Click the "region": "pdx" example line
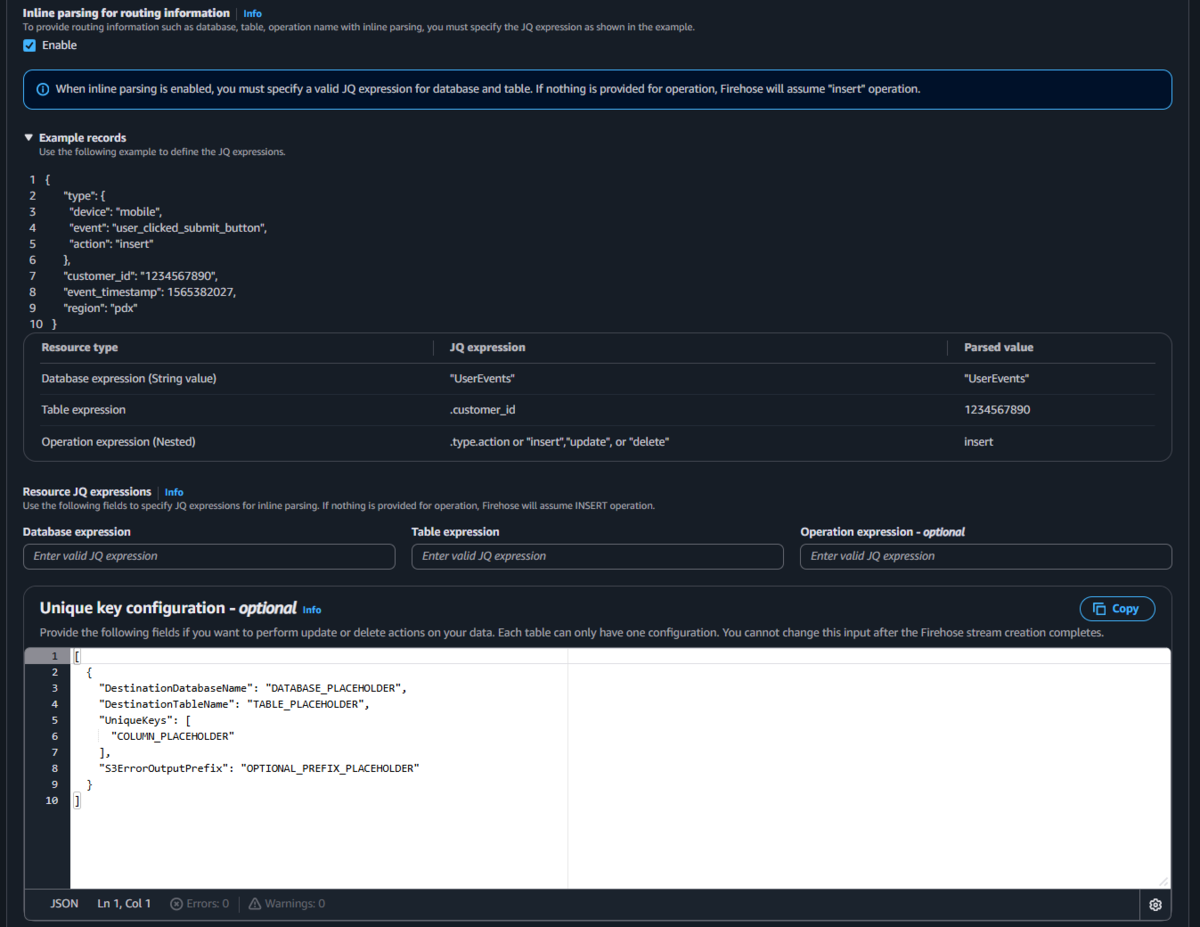 100,308
